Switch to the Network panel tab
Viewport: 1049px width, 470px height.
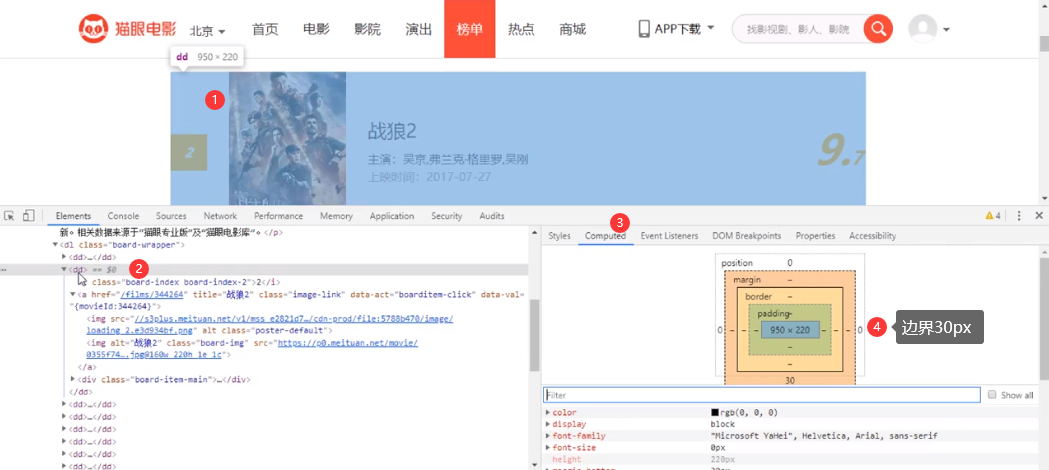[x=221, y=216]
